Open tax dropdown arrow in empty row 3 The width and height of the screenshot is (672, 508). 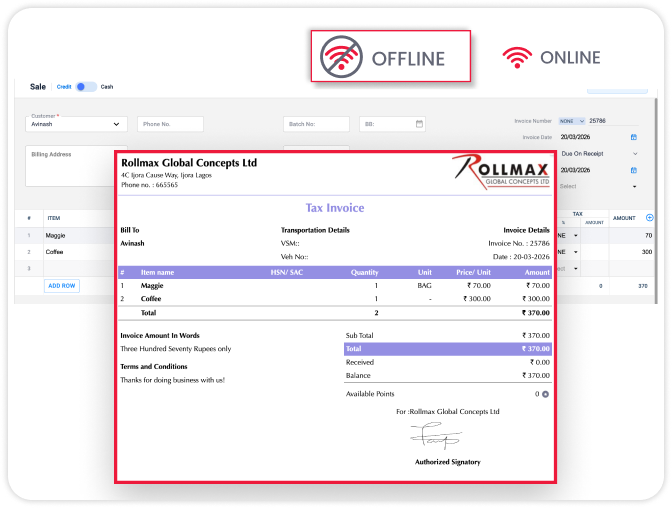[x=576, y=269]
